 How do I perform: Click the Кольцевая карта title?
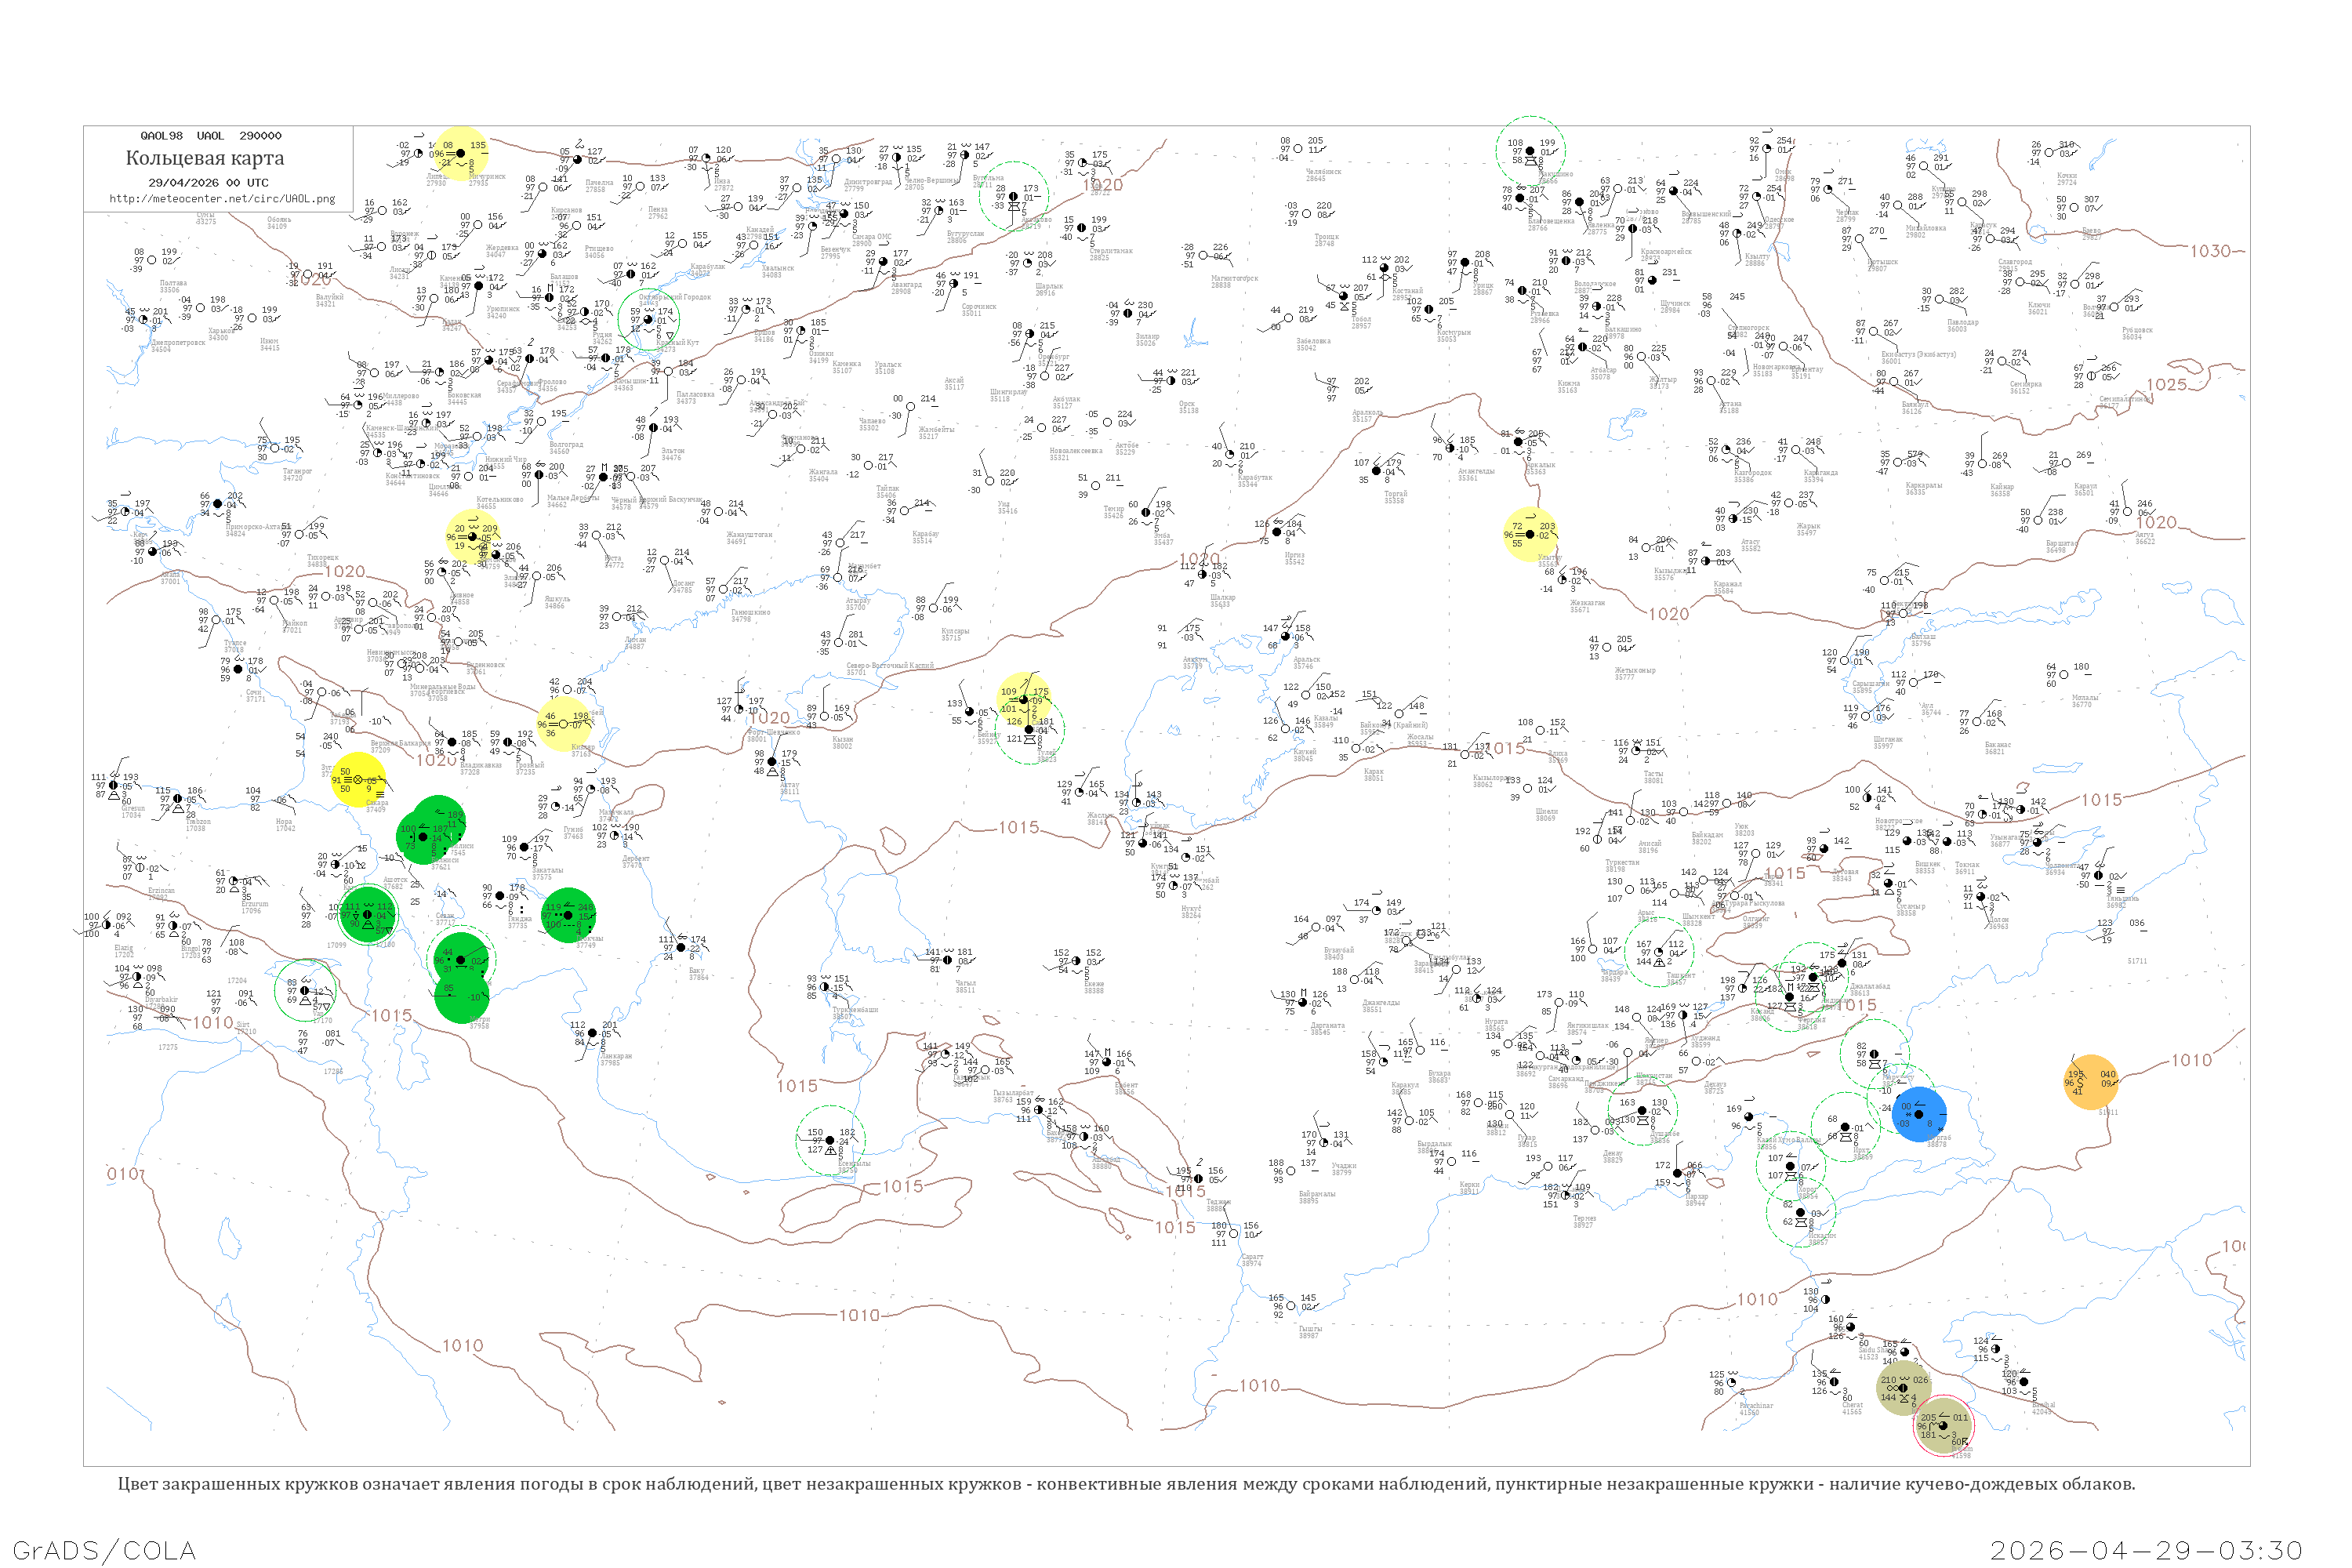coord(205,158)
